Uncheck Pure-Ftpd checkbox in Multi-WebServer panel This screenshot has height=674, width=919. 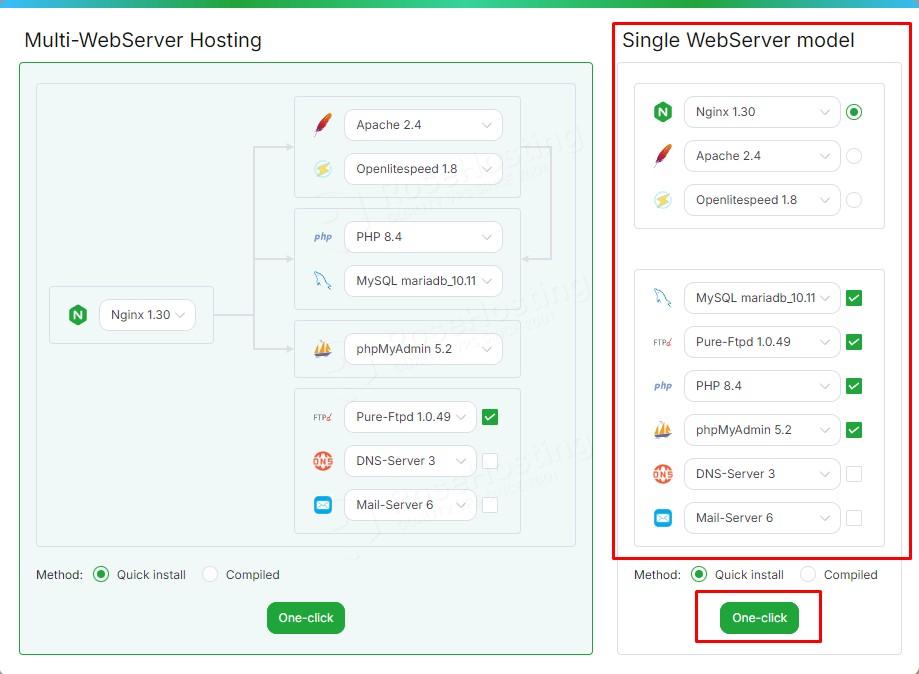(x=490, y=417)
